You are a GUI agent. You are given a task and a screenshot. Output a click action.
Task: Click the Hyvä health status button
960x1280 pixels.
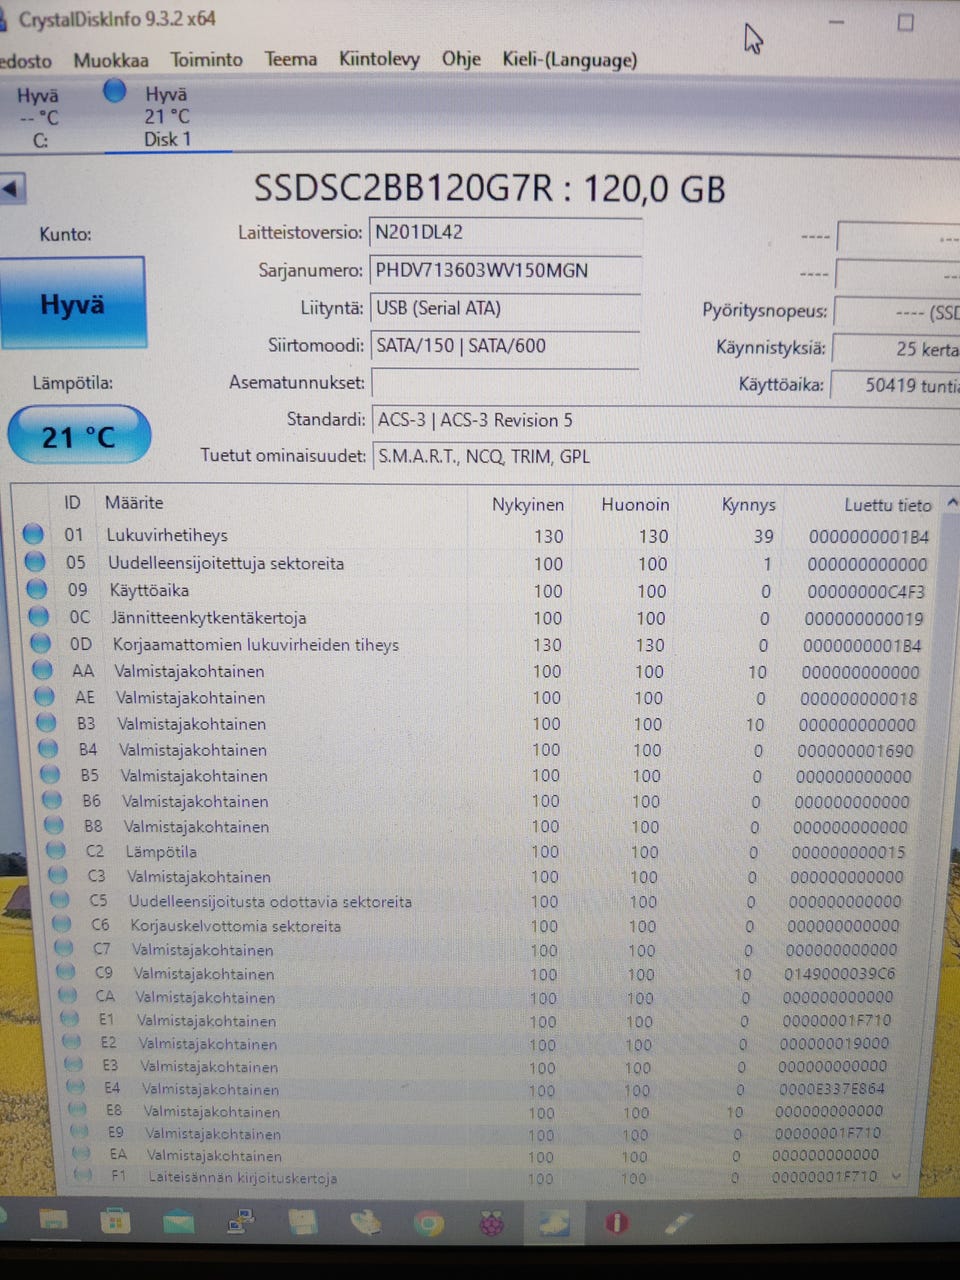73,304
